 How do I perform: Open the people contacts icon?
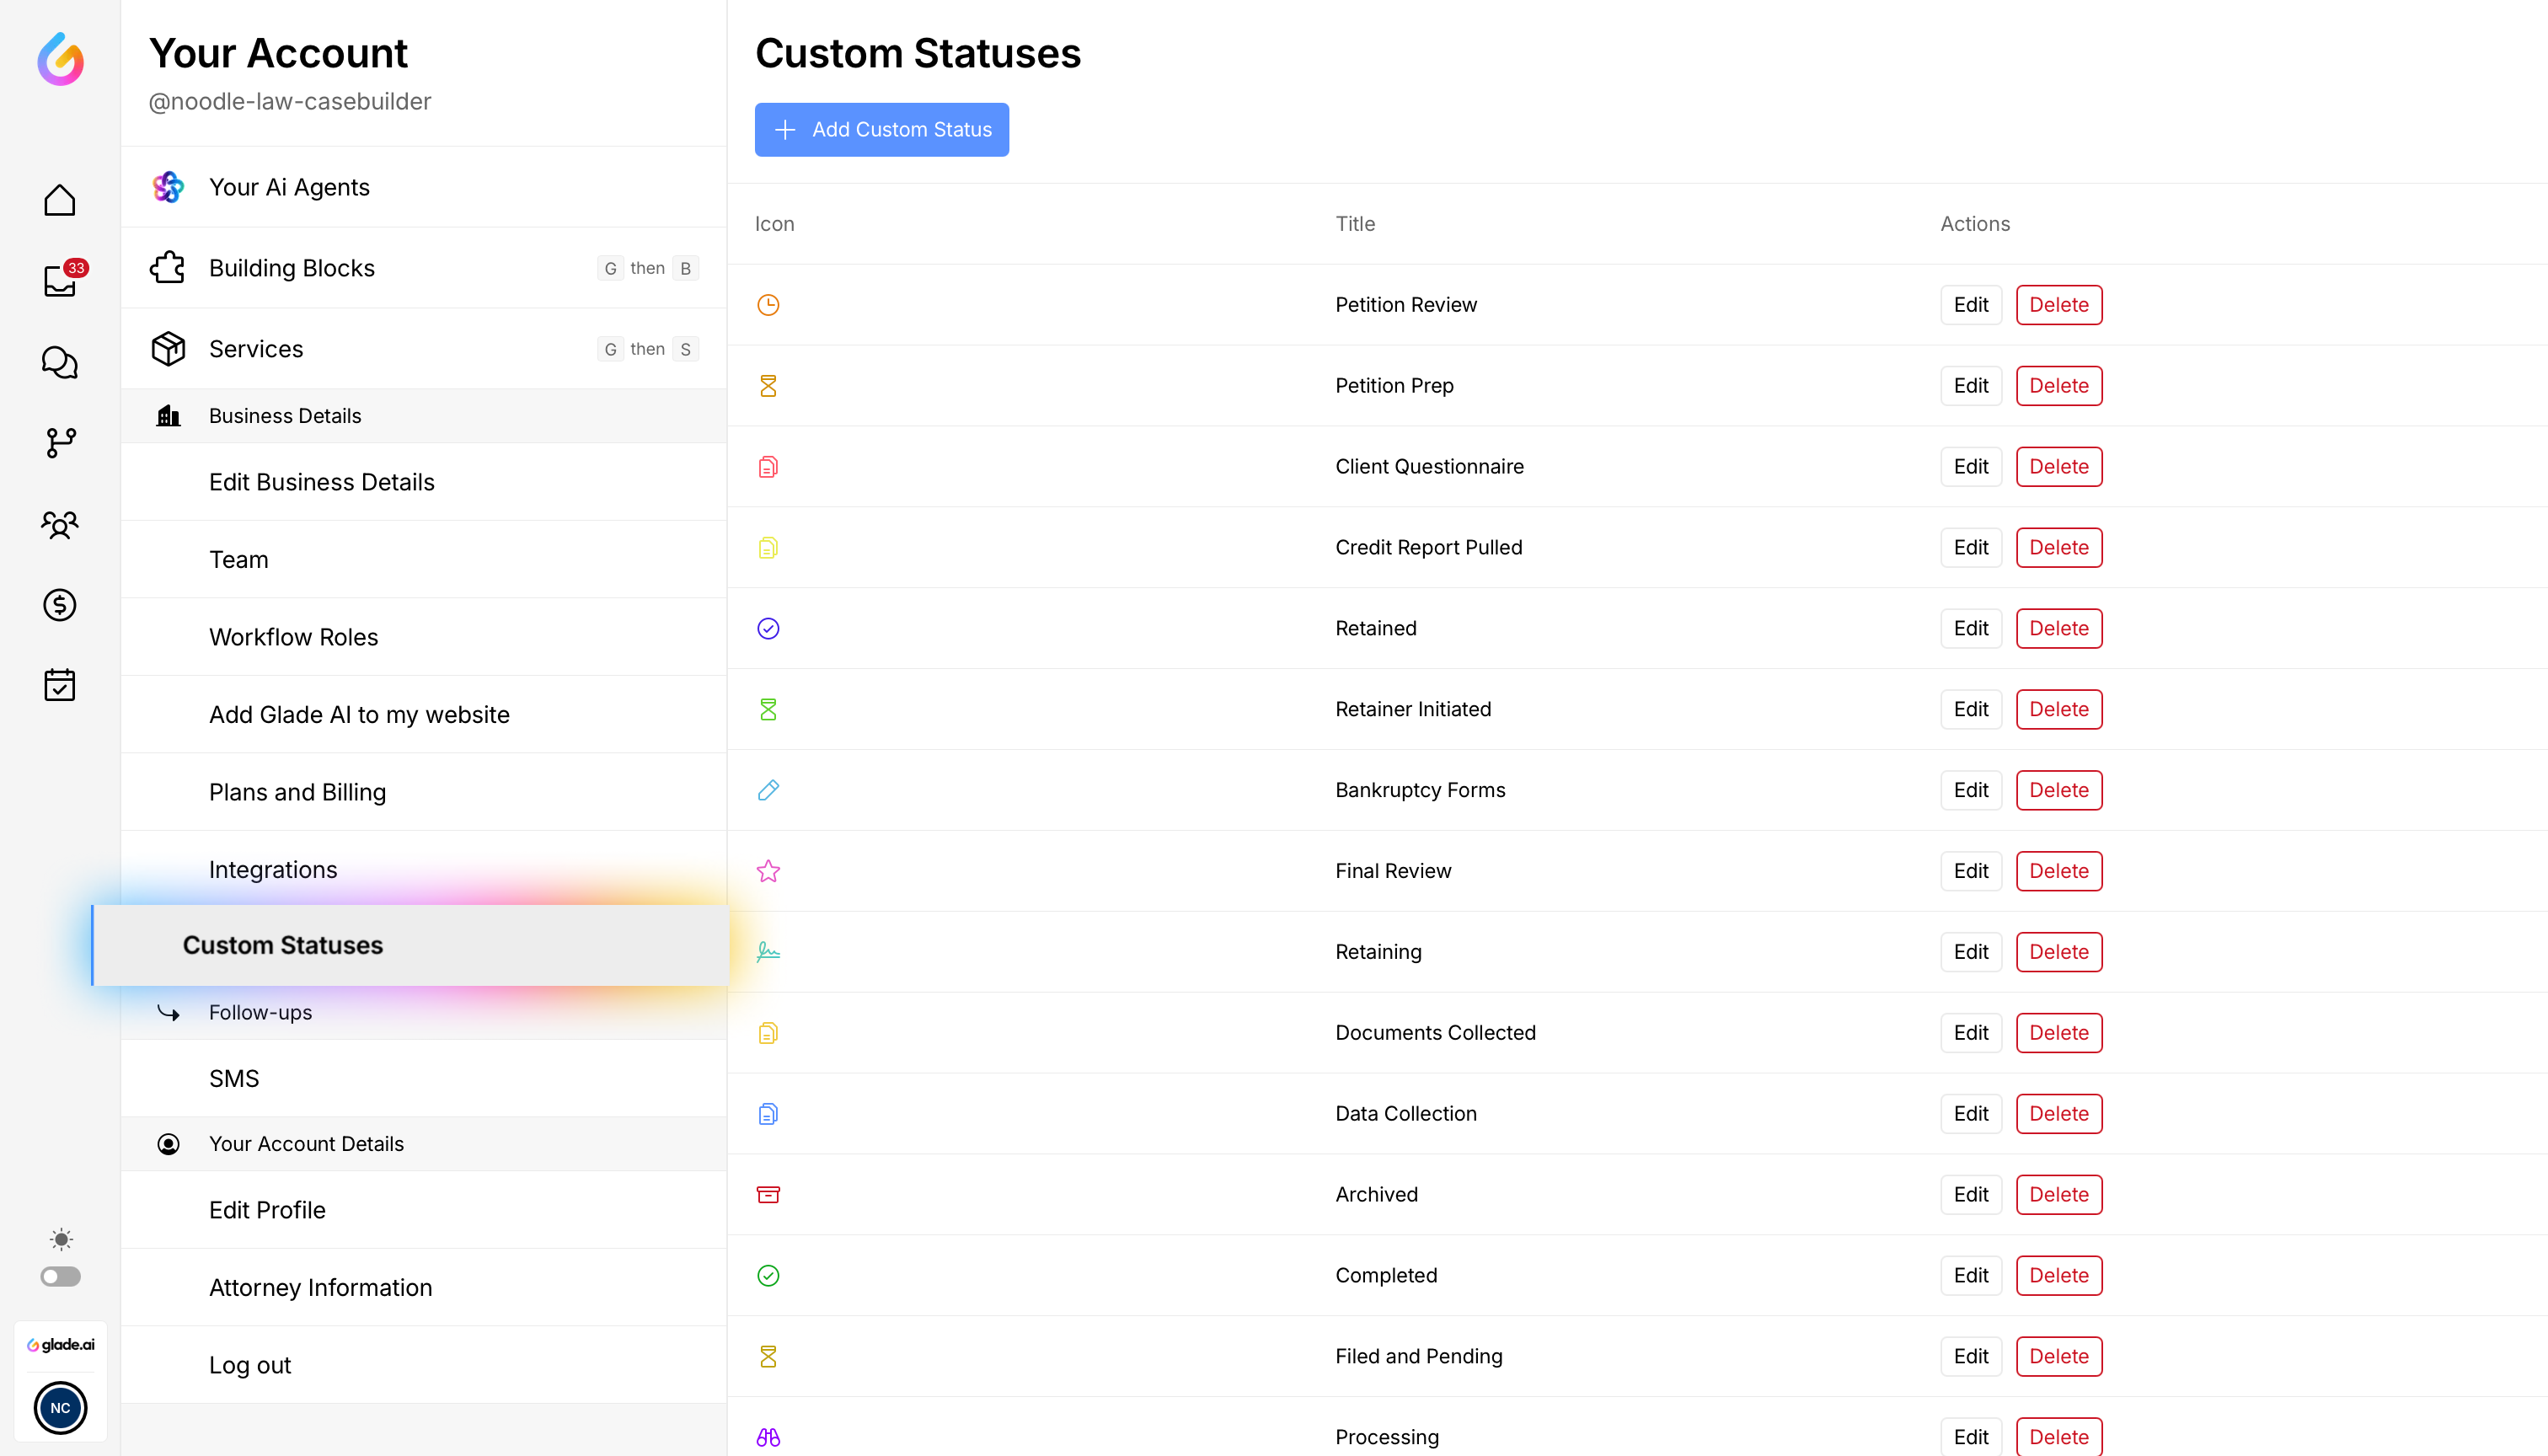pyautogui.click(x=60, y=524)
